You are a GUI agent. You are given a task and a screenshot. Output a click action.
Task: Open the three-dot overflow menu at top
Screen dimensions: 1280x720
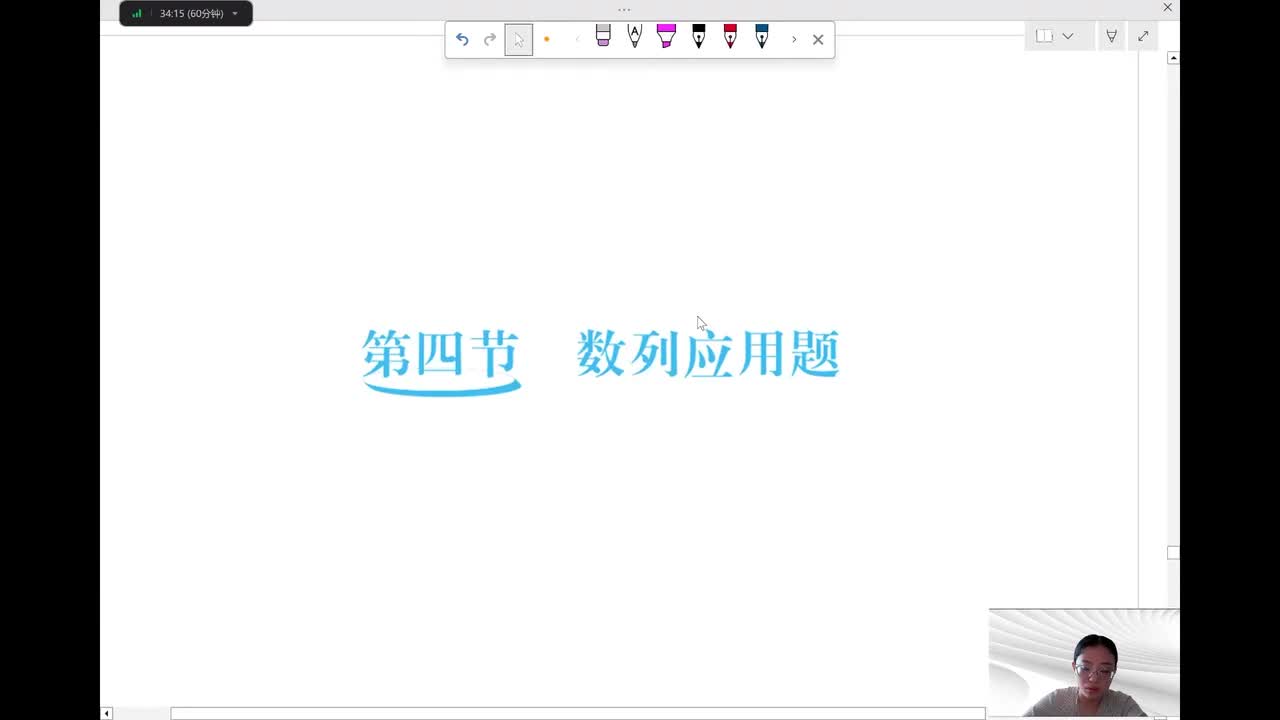pos(624,9)
